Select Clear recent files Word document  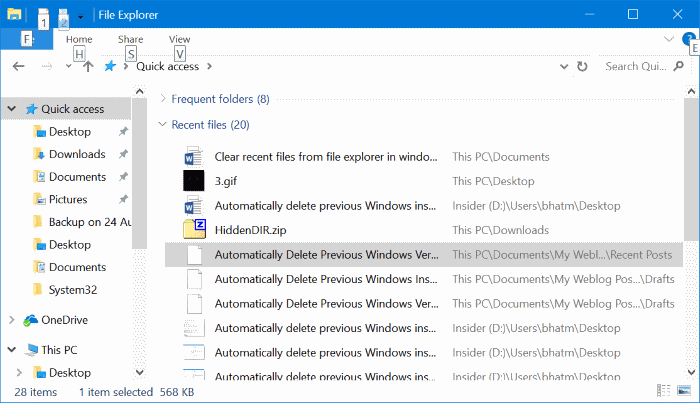point(326,157)
